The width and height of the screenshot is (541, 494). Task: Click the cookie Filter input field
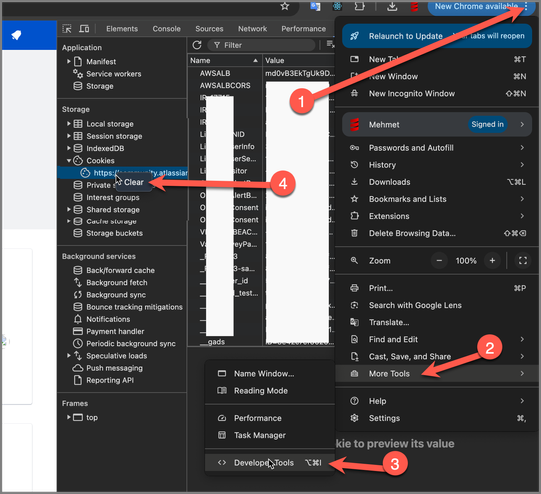[261, 45]
